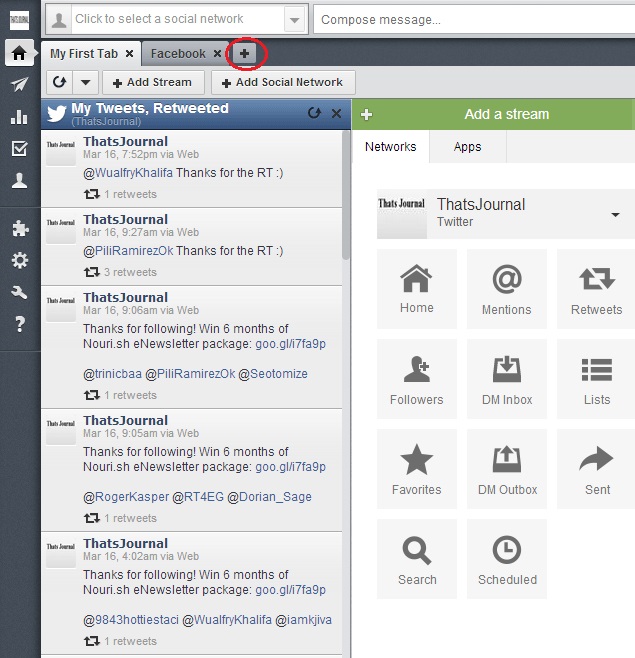Open the @WualfryKhalifa mention link in first tweet

128,173
